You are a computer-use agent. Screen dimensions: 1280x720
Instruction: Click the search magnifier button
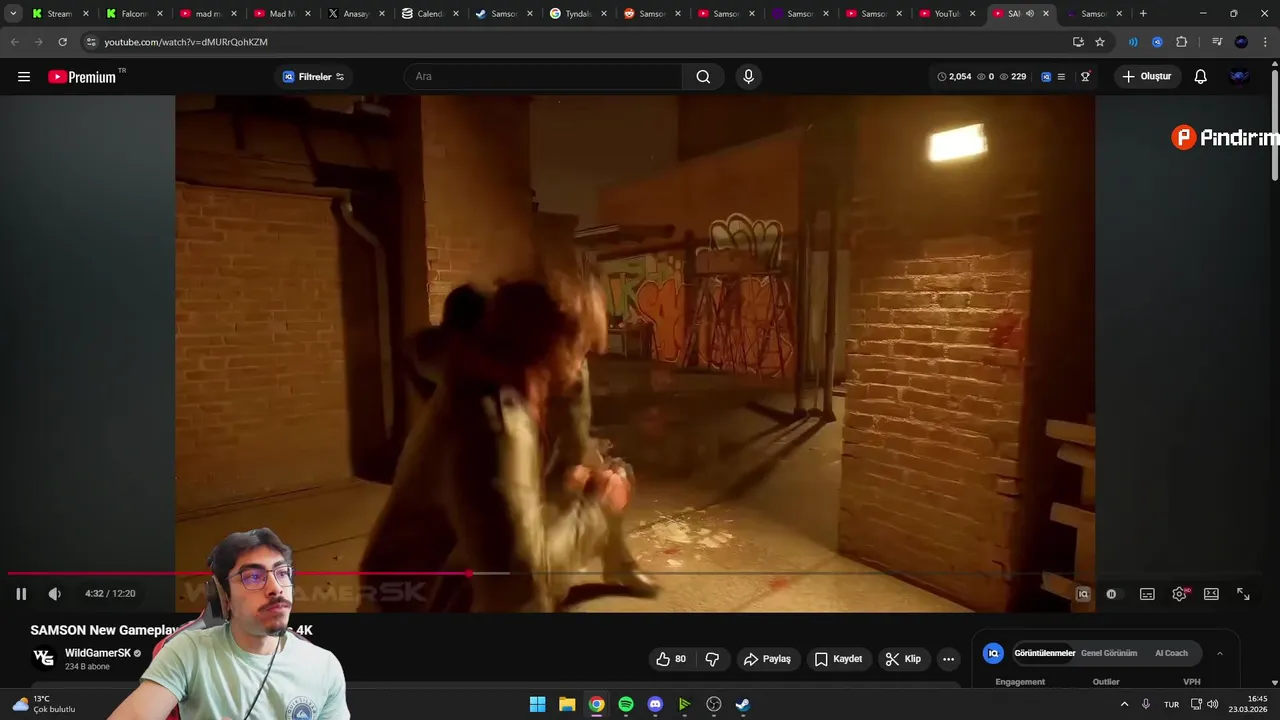point(703,77)
